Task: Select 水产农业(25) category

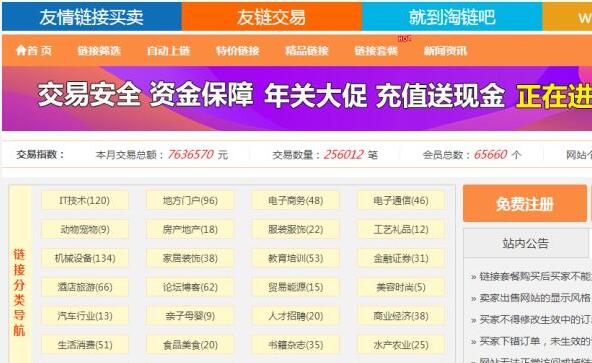Action: [401, 344]
